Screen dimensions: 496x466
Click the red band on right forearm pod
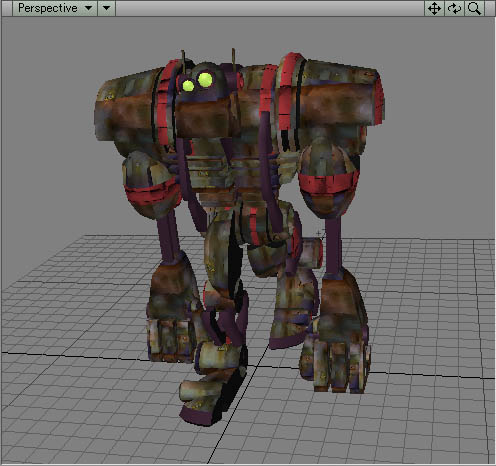coord(328,184)
